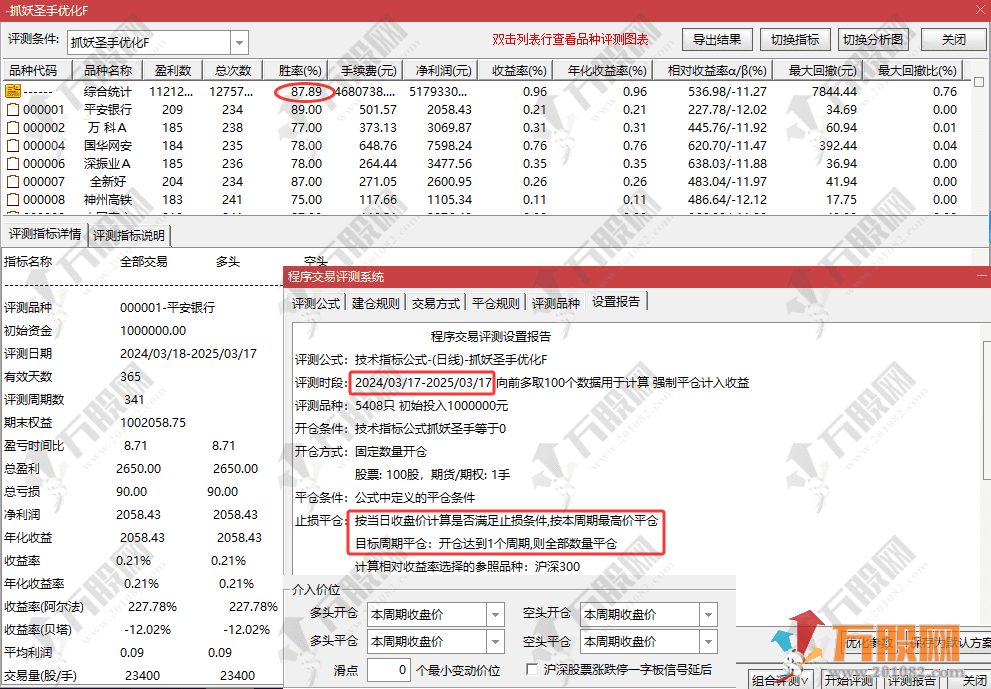Click the icon beside stock code 000008

(13, 200)
